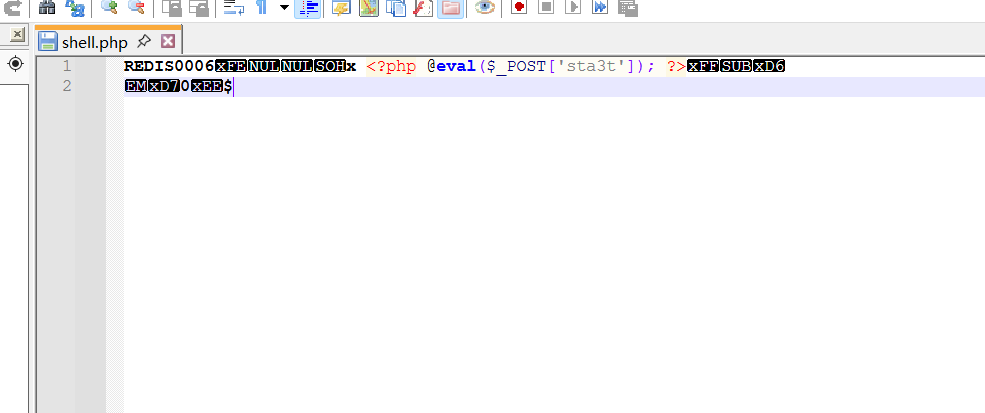The image size is (985, 413).
Task: Click the macro Playback triangle icon
Action: (x=573, y=7)
